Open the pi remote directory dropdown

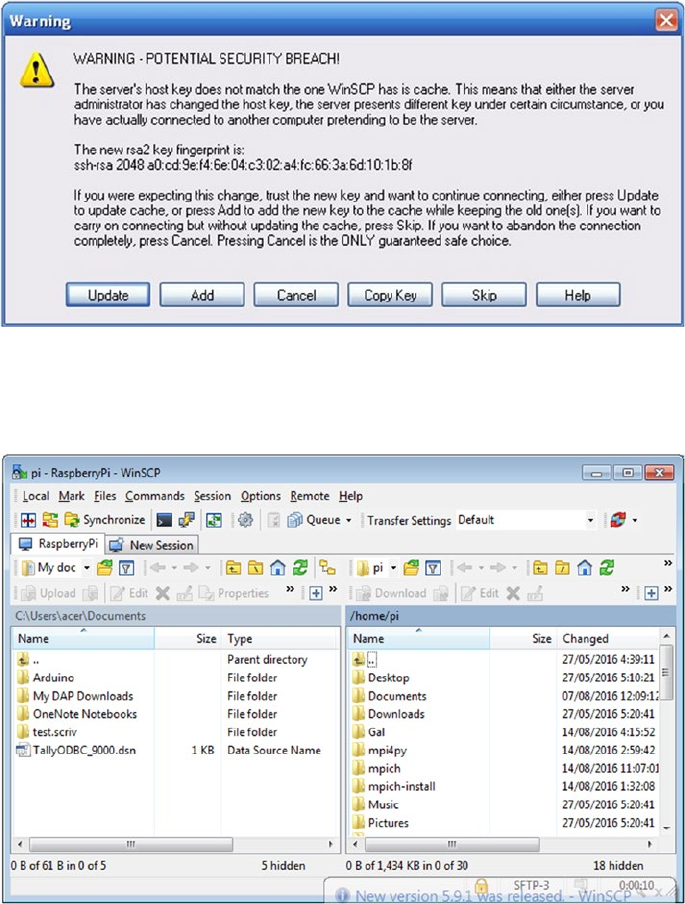pyautogui.click(x=377, y=568)
